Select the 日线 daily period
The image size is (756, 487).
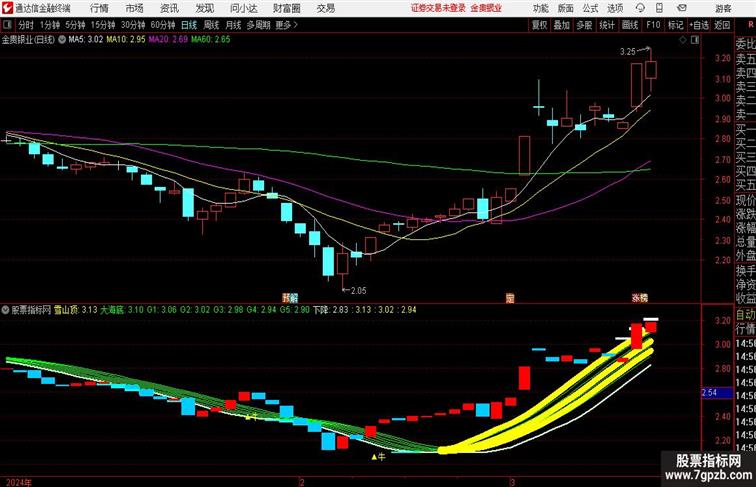tap(189, 25)
